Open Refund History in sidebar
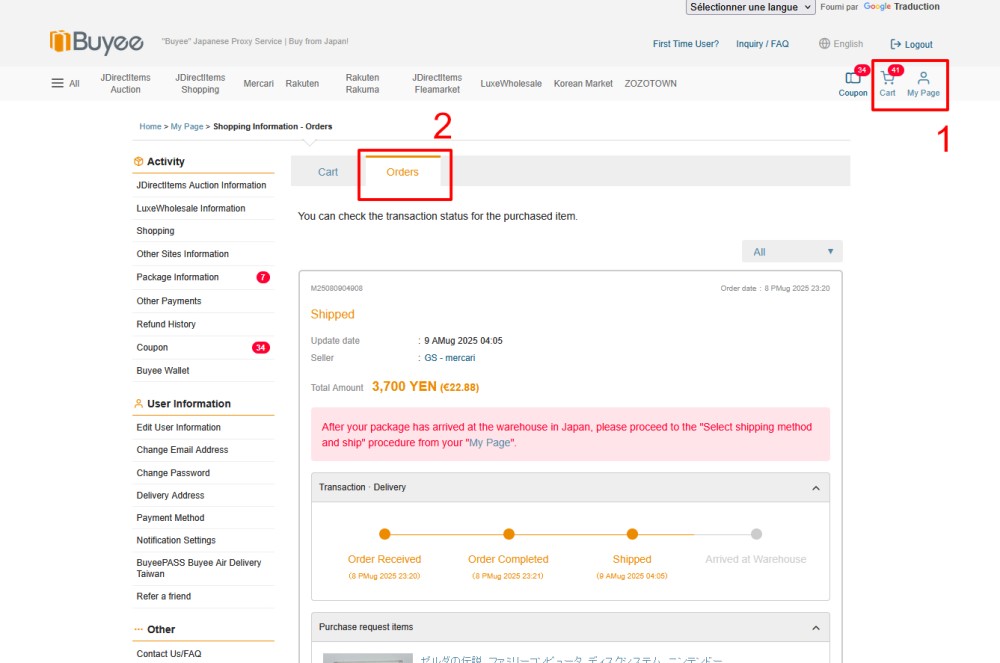The image size is (1000, 663). click(166, 324)
